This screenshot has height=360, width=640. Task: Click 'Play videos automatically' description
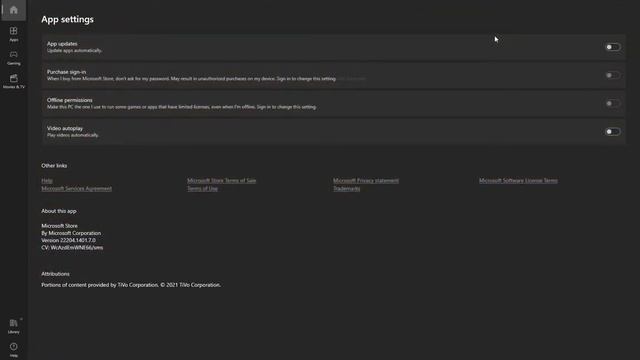pyautogui.click(x=73, y=135)
